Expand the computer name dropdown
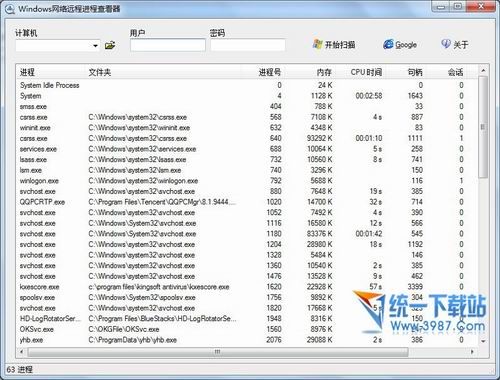500x380 pixels. click(95, 45)
